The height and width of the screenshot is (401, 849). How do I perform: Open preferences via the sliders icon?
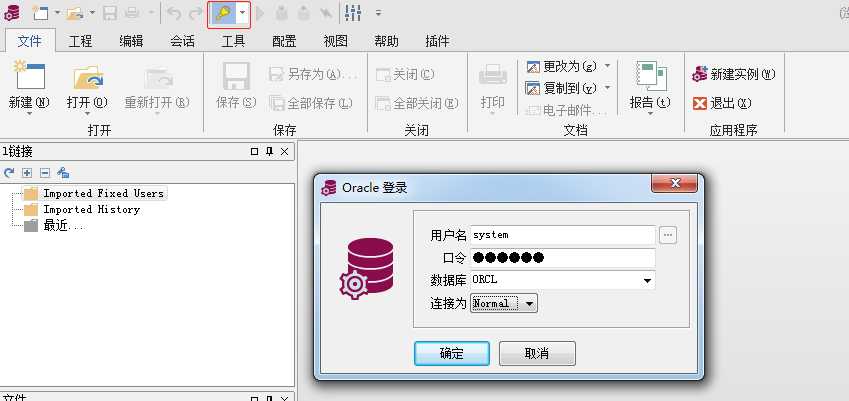pos(353,13)
